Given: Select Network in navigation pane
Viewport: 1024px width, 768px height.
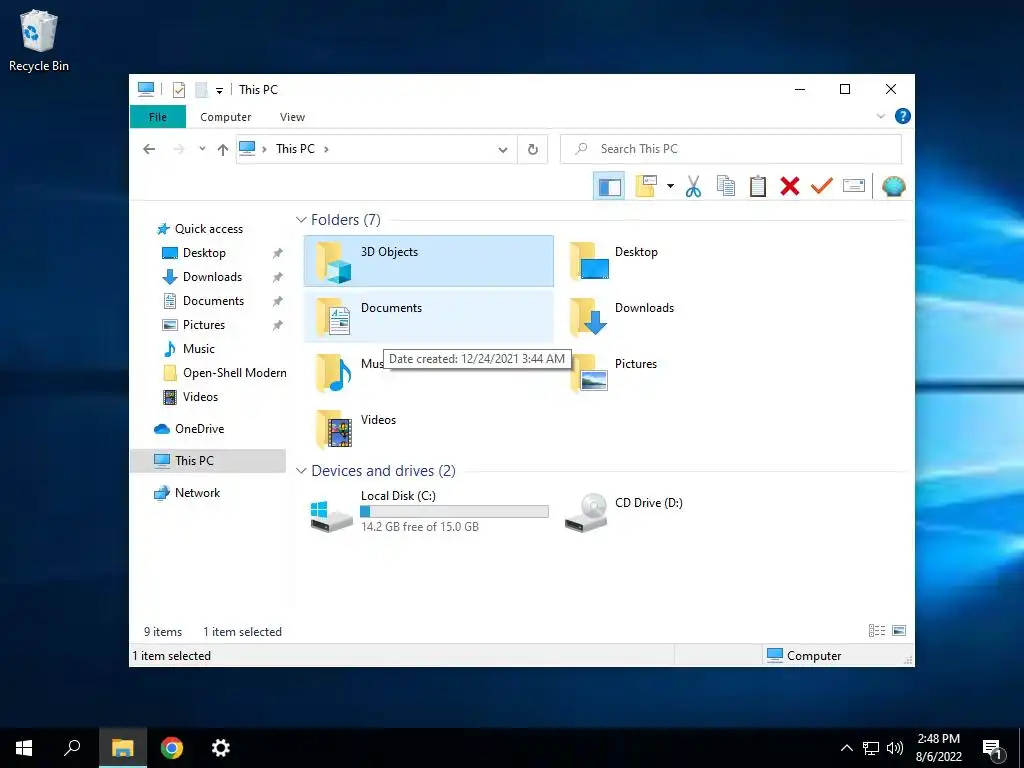Looking at the screenshot, I should point(197,493).
